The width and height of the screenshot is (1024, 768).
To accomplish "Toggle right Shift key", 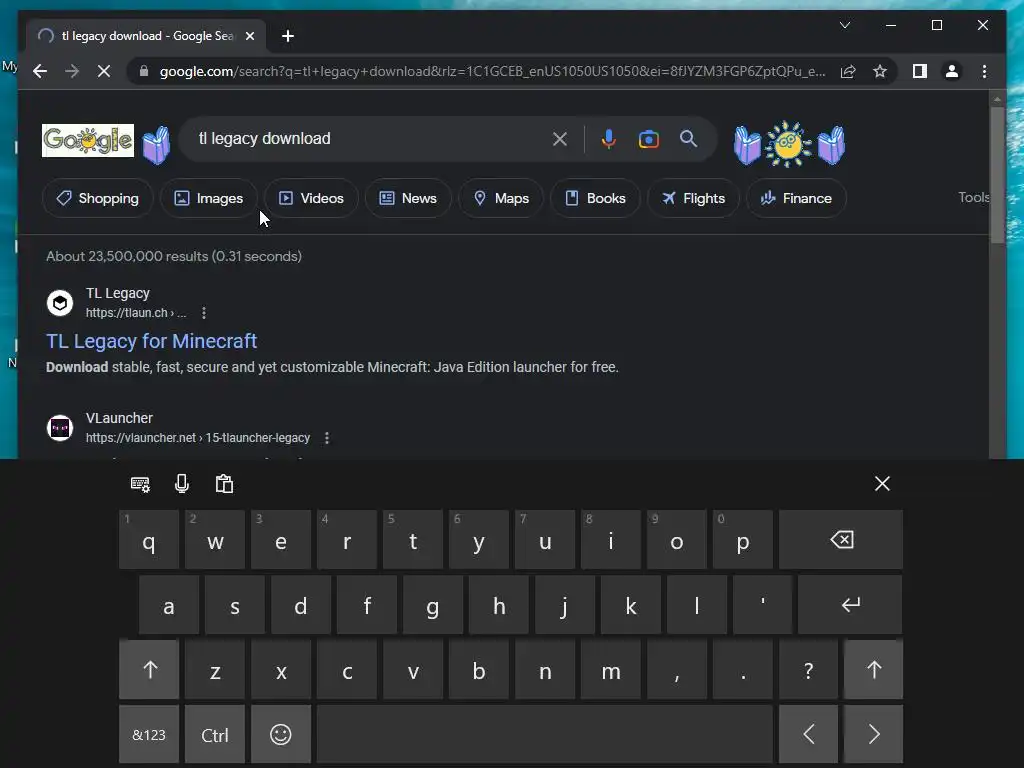I will pyautogui.click(x=874, y=669).
